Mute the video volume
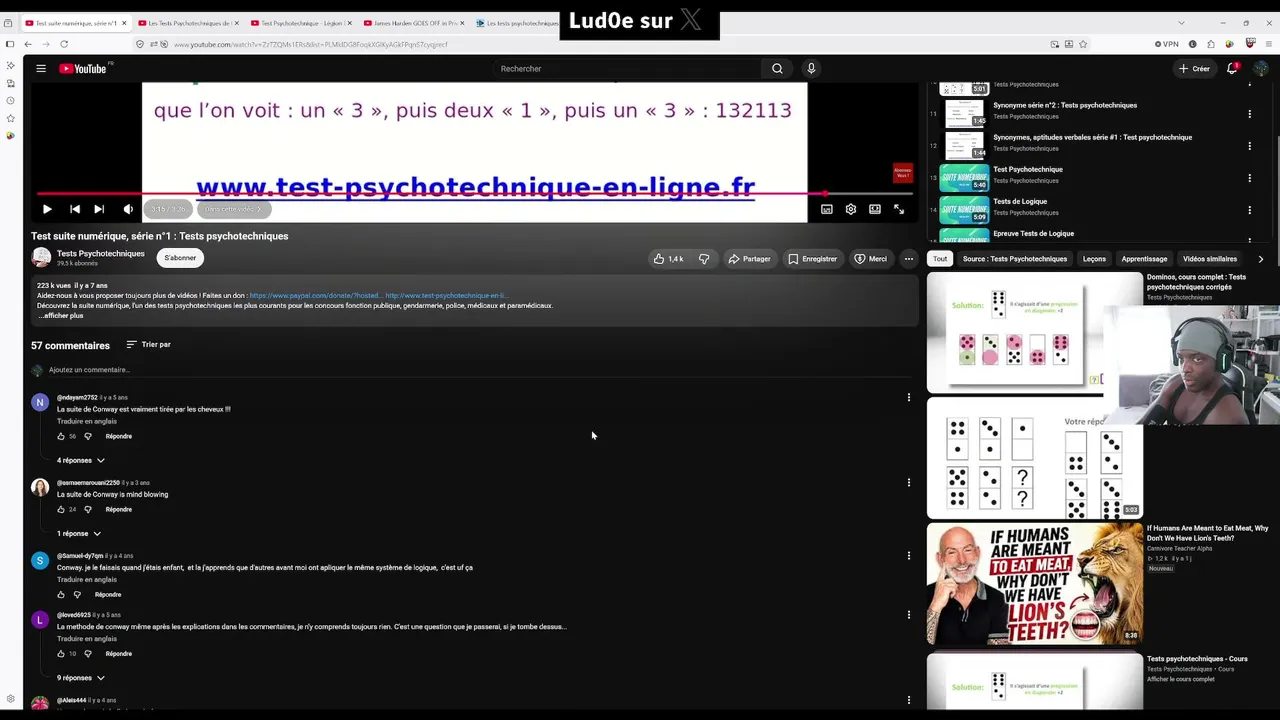The height and width of the screenshot is (720, 1280). (128, 209)
